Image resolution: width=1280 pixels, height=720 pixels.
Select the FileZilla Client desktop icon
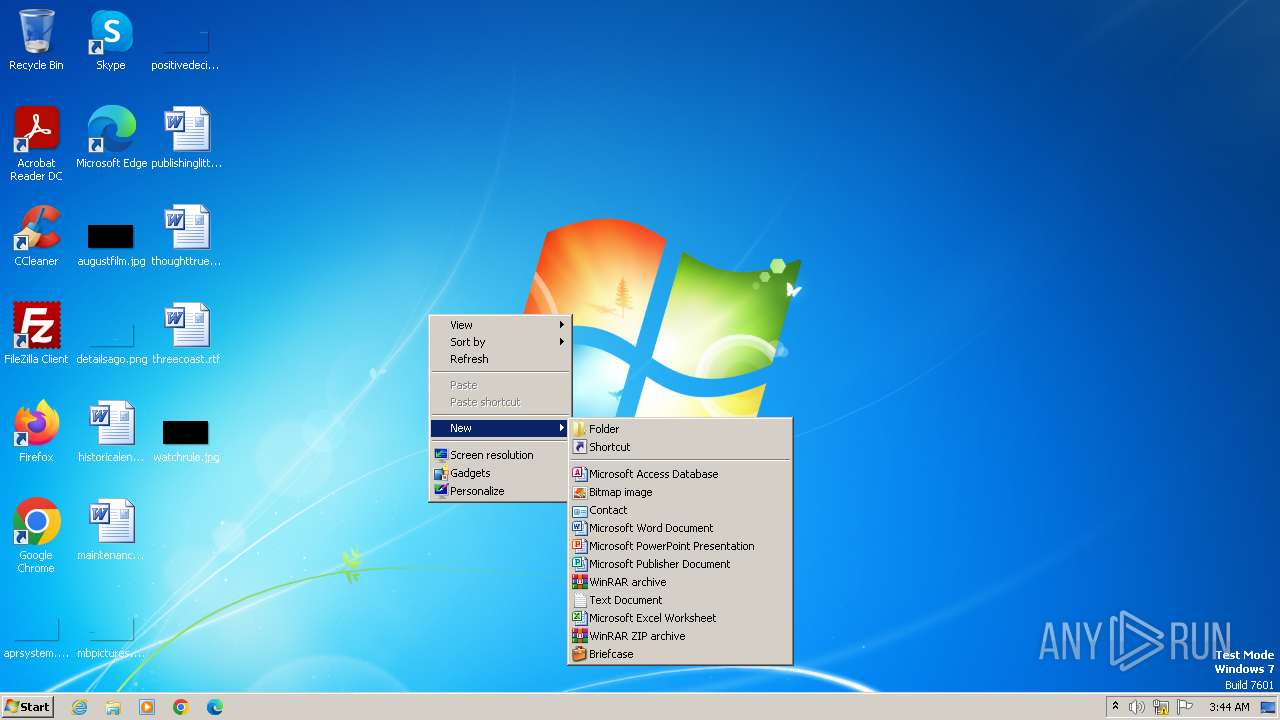pyautogui.click(x=36, y=334)
